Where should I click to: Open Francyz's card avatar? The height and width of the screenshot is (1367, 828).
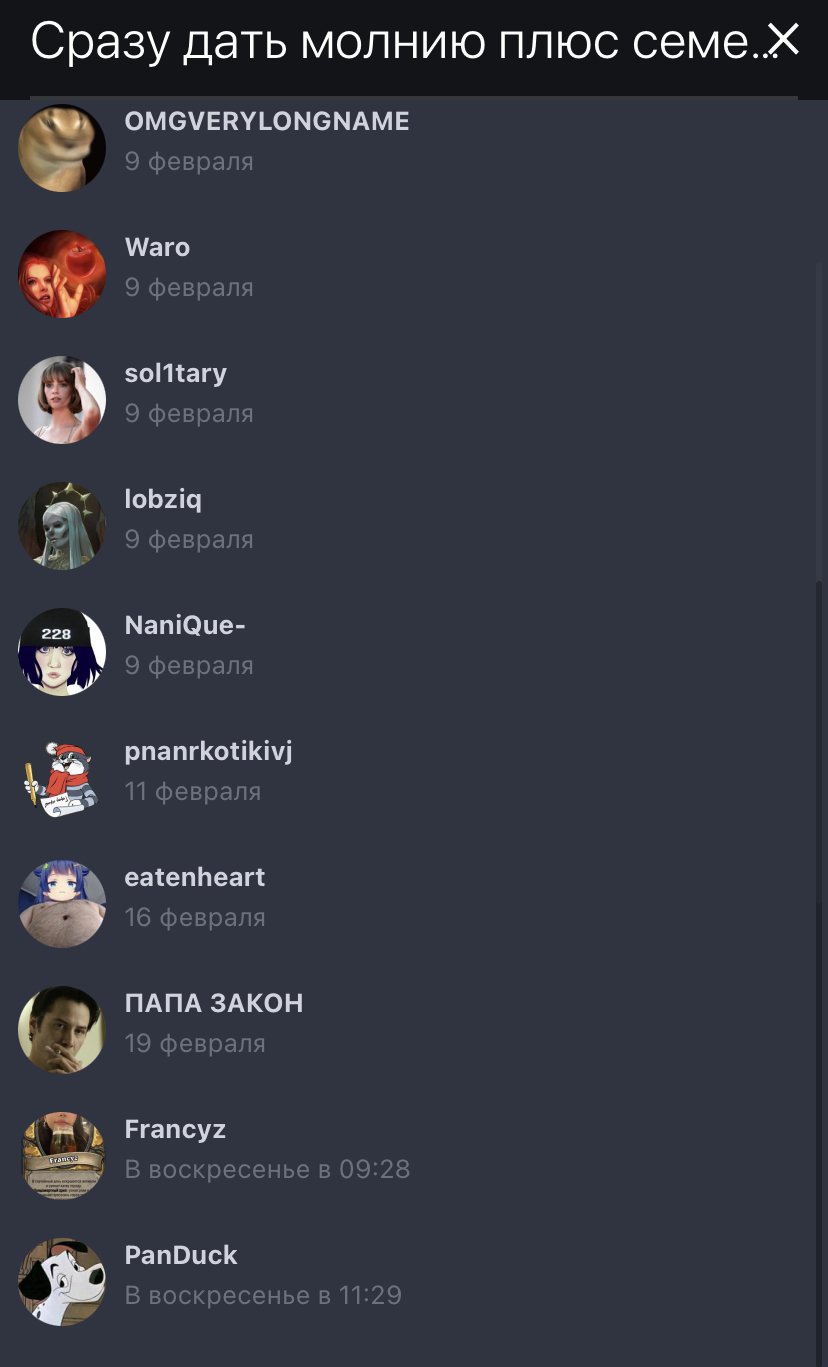(62, 1156)
